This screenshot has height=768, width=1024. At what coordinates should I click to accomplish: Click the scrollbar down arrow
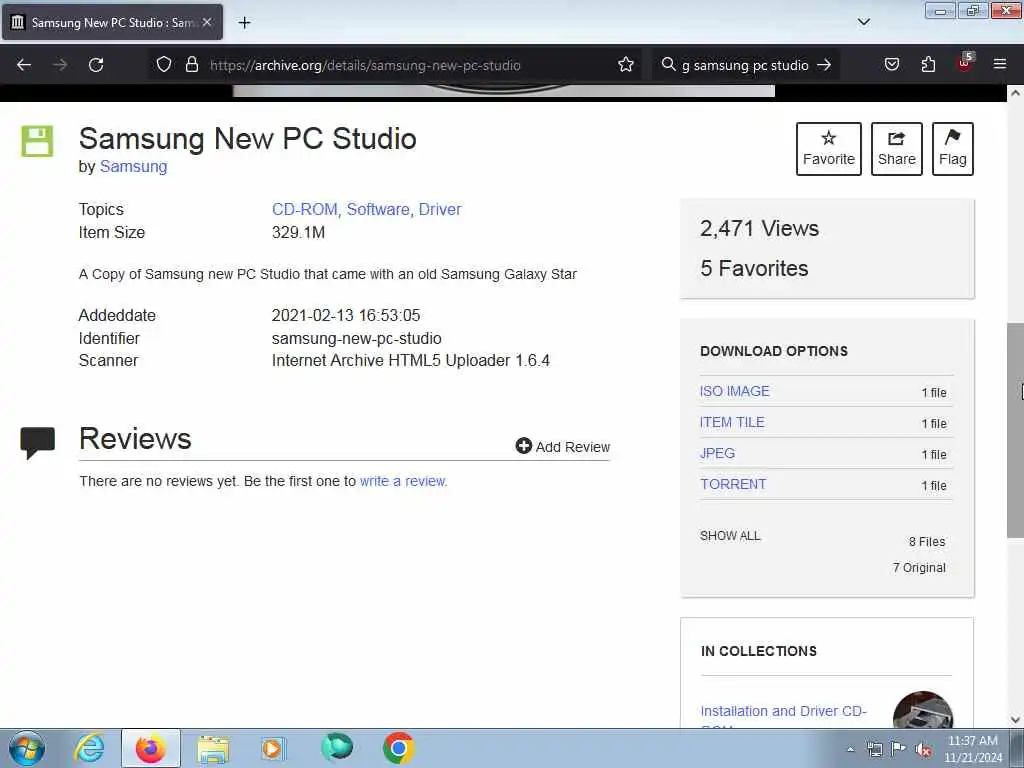tap(1015, 720)
